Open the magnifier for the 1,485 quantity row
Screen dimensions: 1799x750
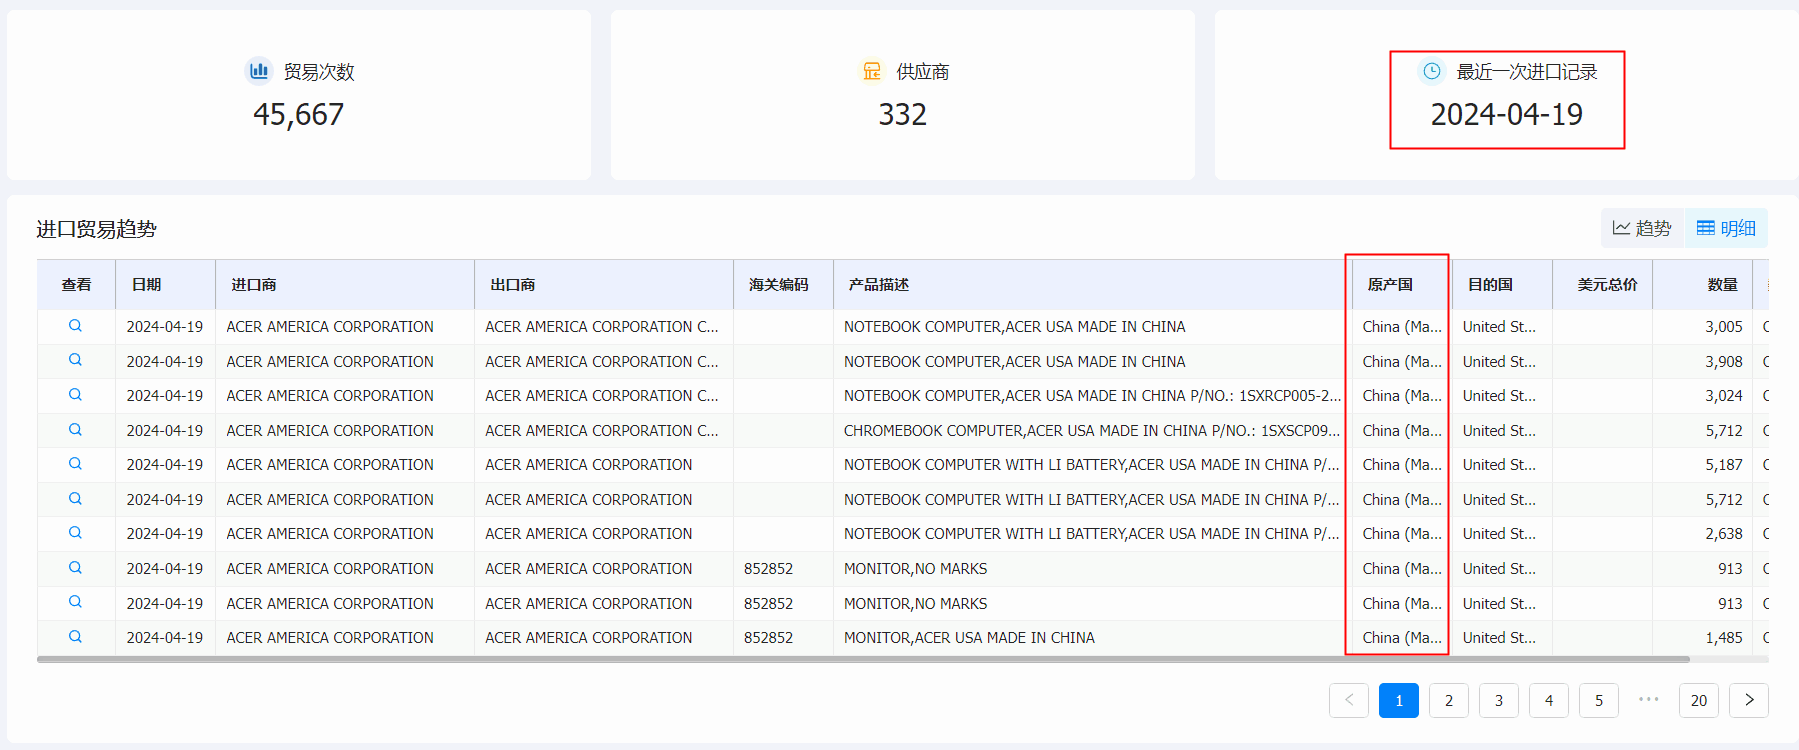(x=75, y=637)
